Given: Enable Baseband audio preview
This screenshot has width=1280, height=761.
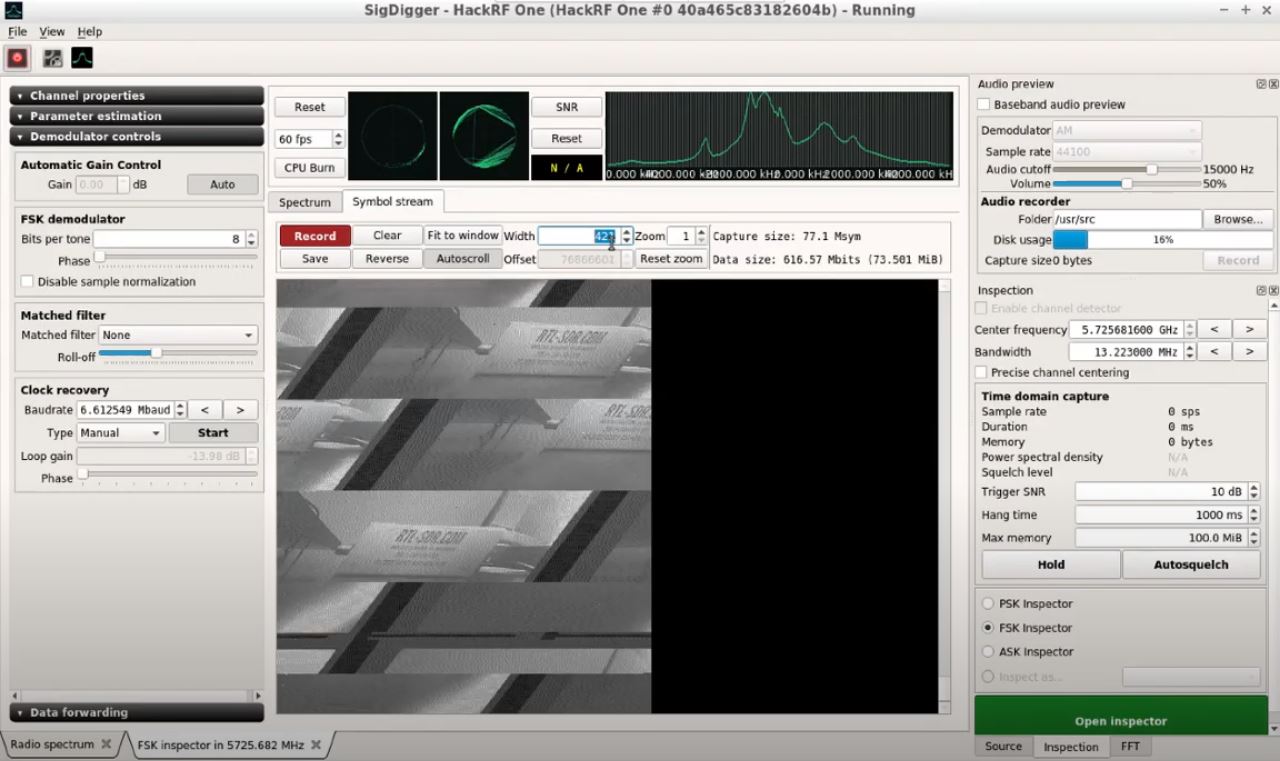Looking at the screenshot, I should pos(984,104).
